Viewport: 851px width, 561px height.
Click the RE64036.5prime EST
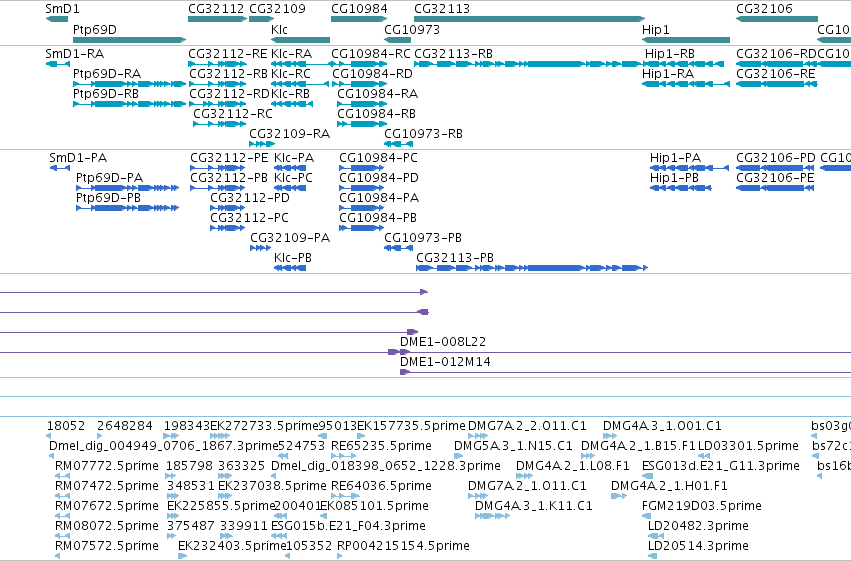[x=344, y=496]
